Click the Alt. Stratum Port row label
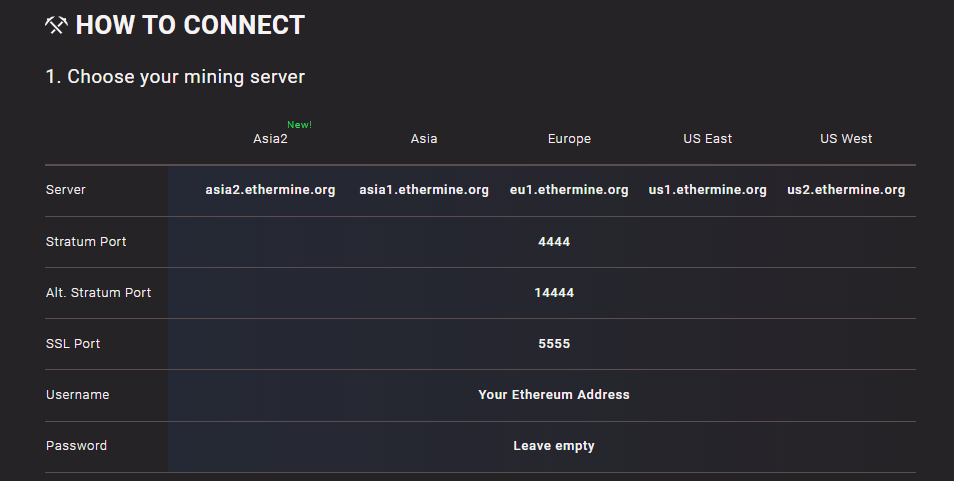Screen dimensions: 954x481 point(99,292)
